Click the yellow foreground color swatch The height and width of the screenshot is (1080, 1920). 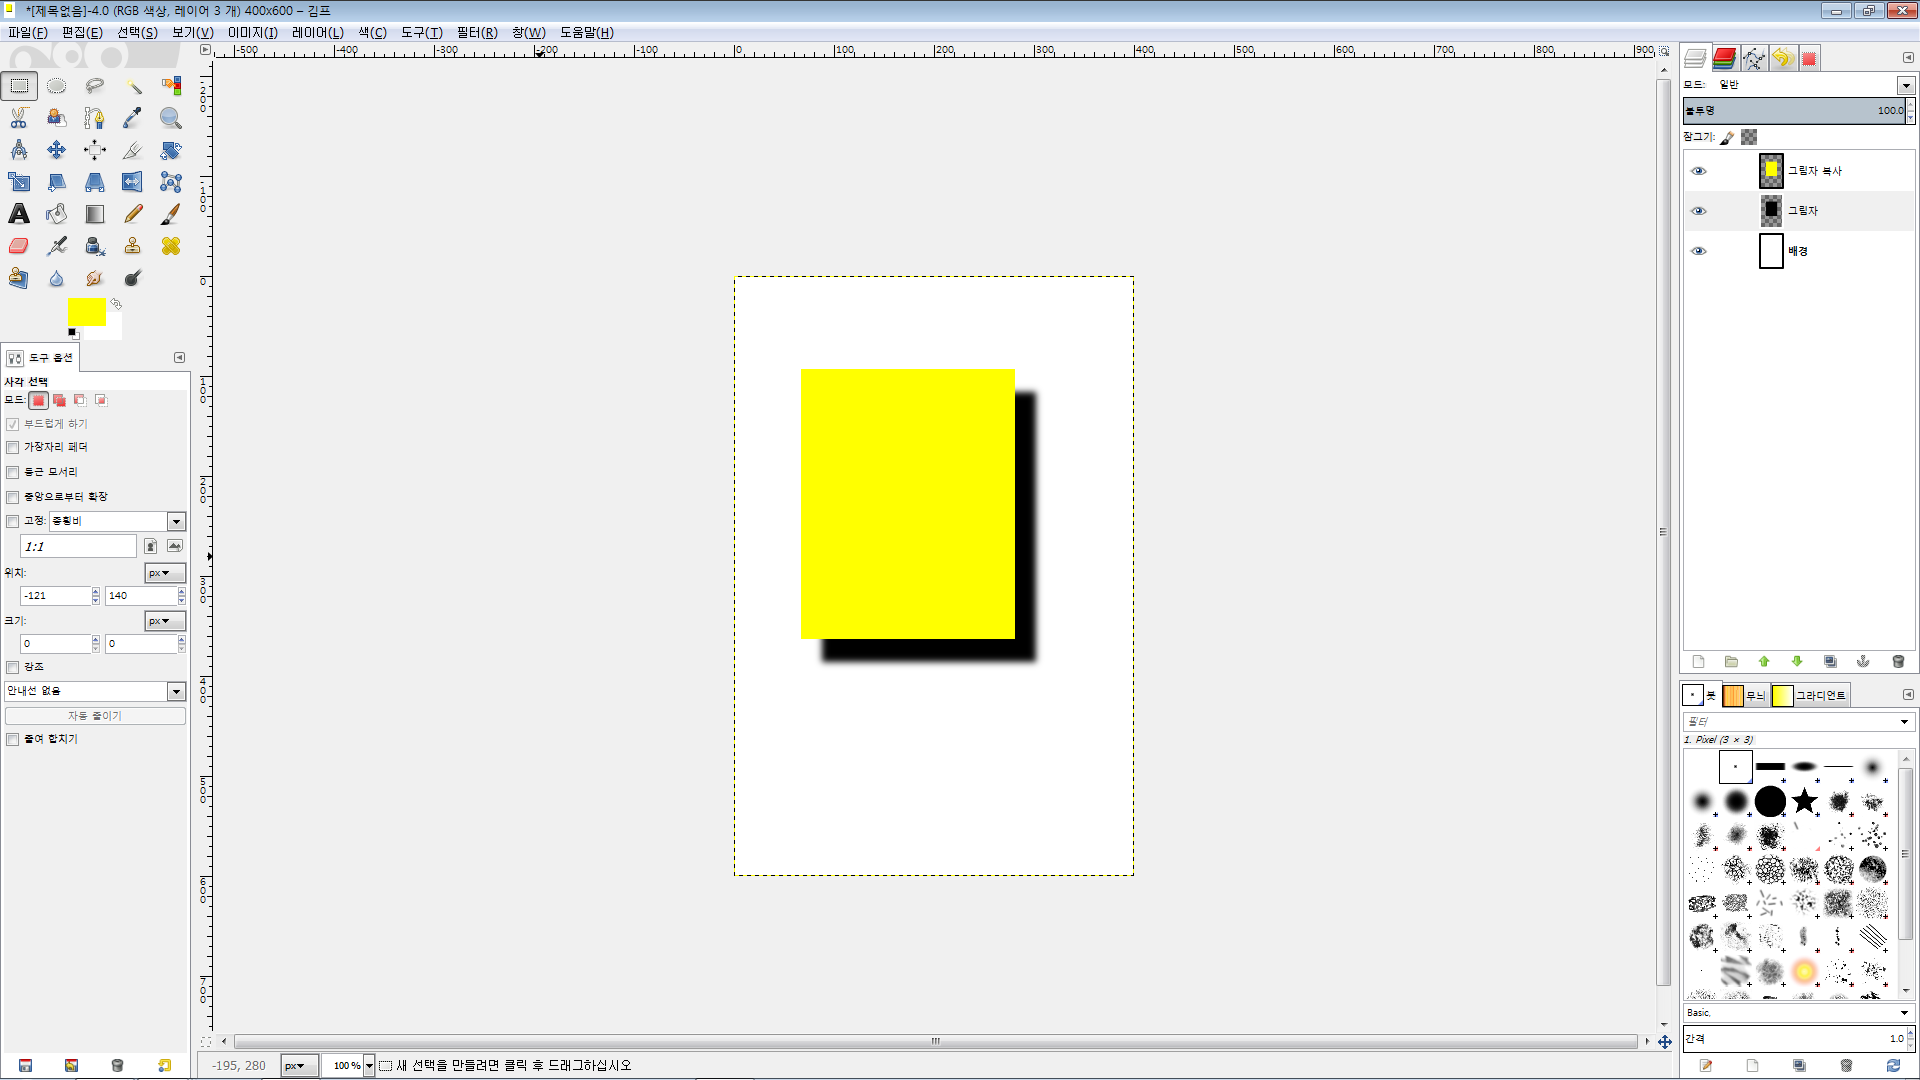[x=86, y=311]
